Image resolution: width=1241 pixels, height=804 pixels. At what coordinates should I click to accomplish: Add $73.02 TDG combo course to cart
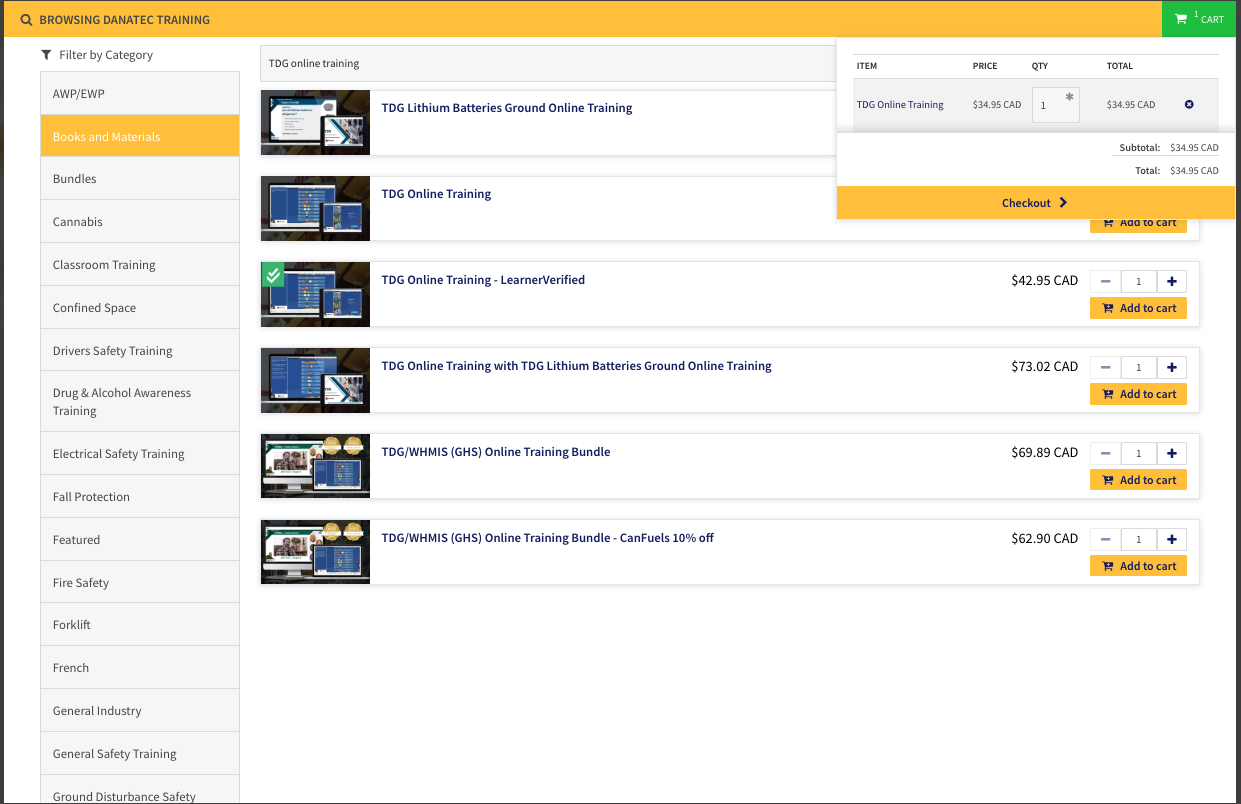click(1138, 394)
